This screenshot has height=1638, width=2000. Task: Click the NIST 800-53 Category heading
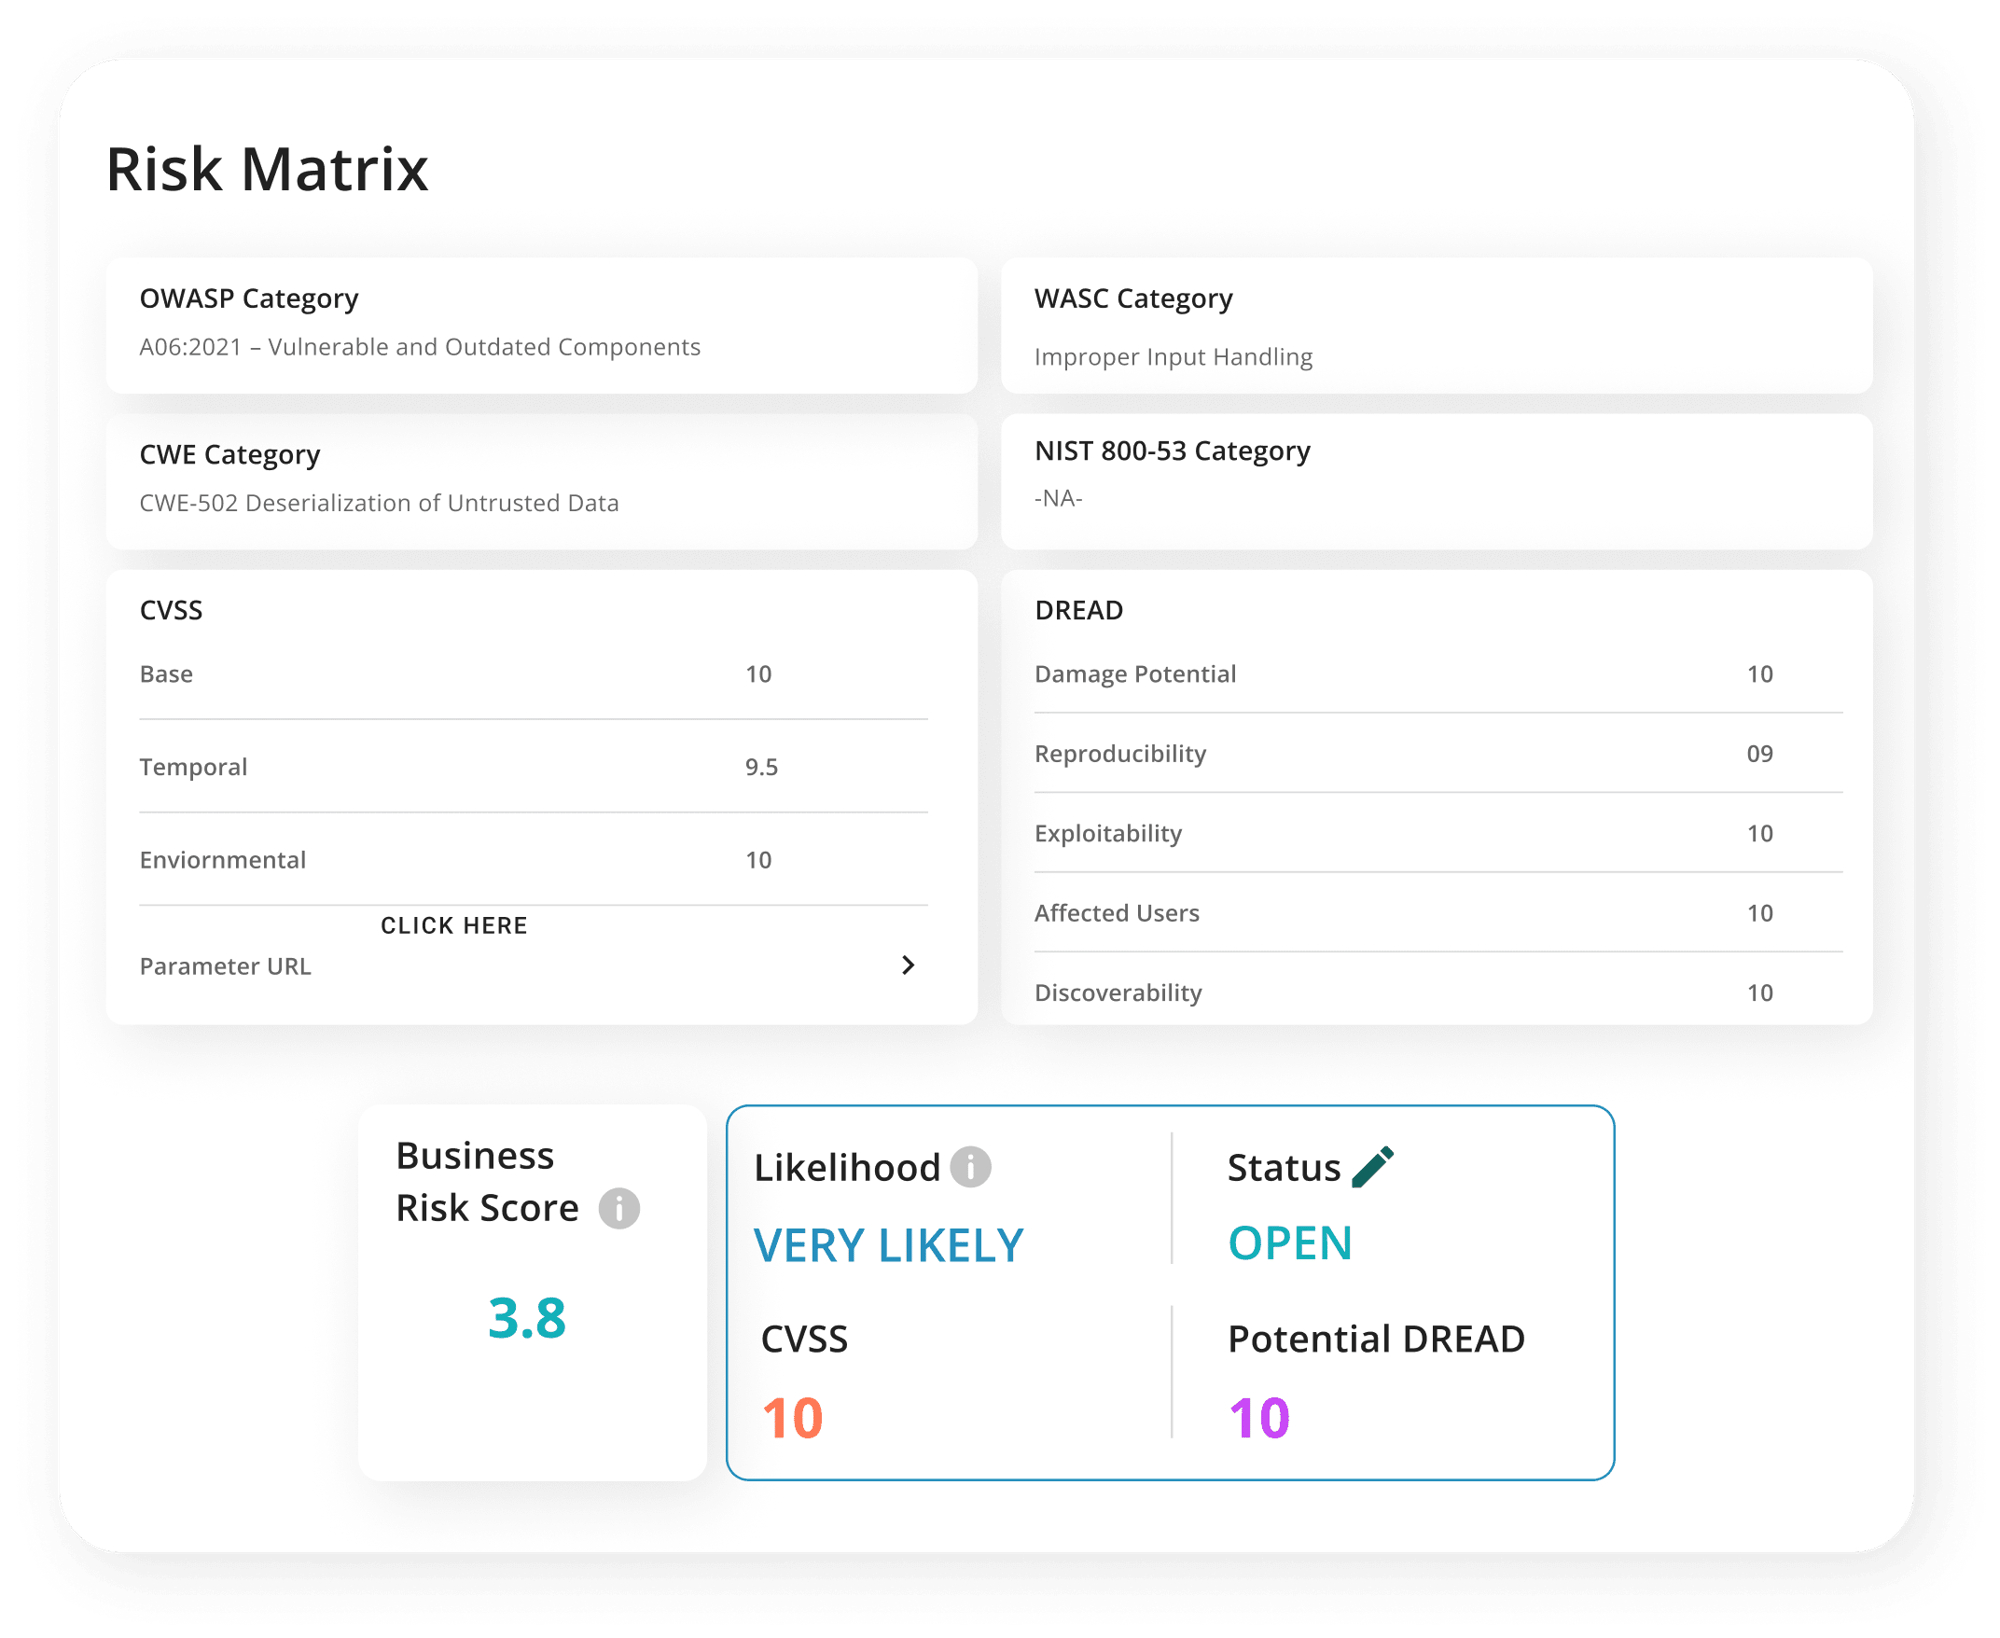coord(1172,451)
